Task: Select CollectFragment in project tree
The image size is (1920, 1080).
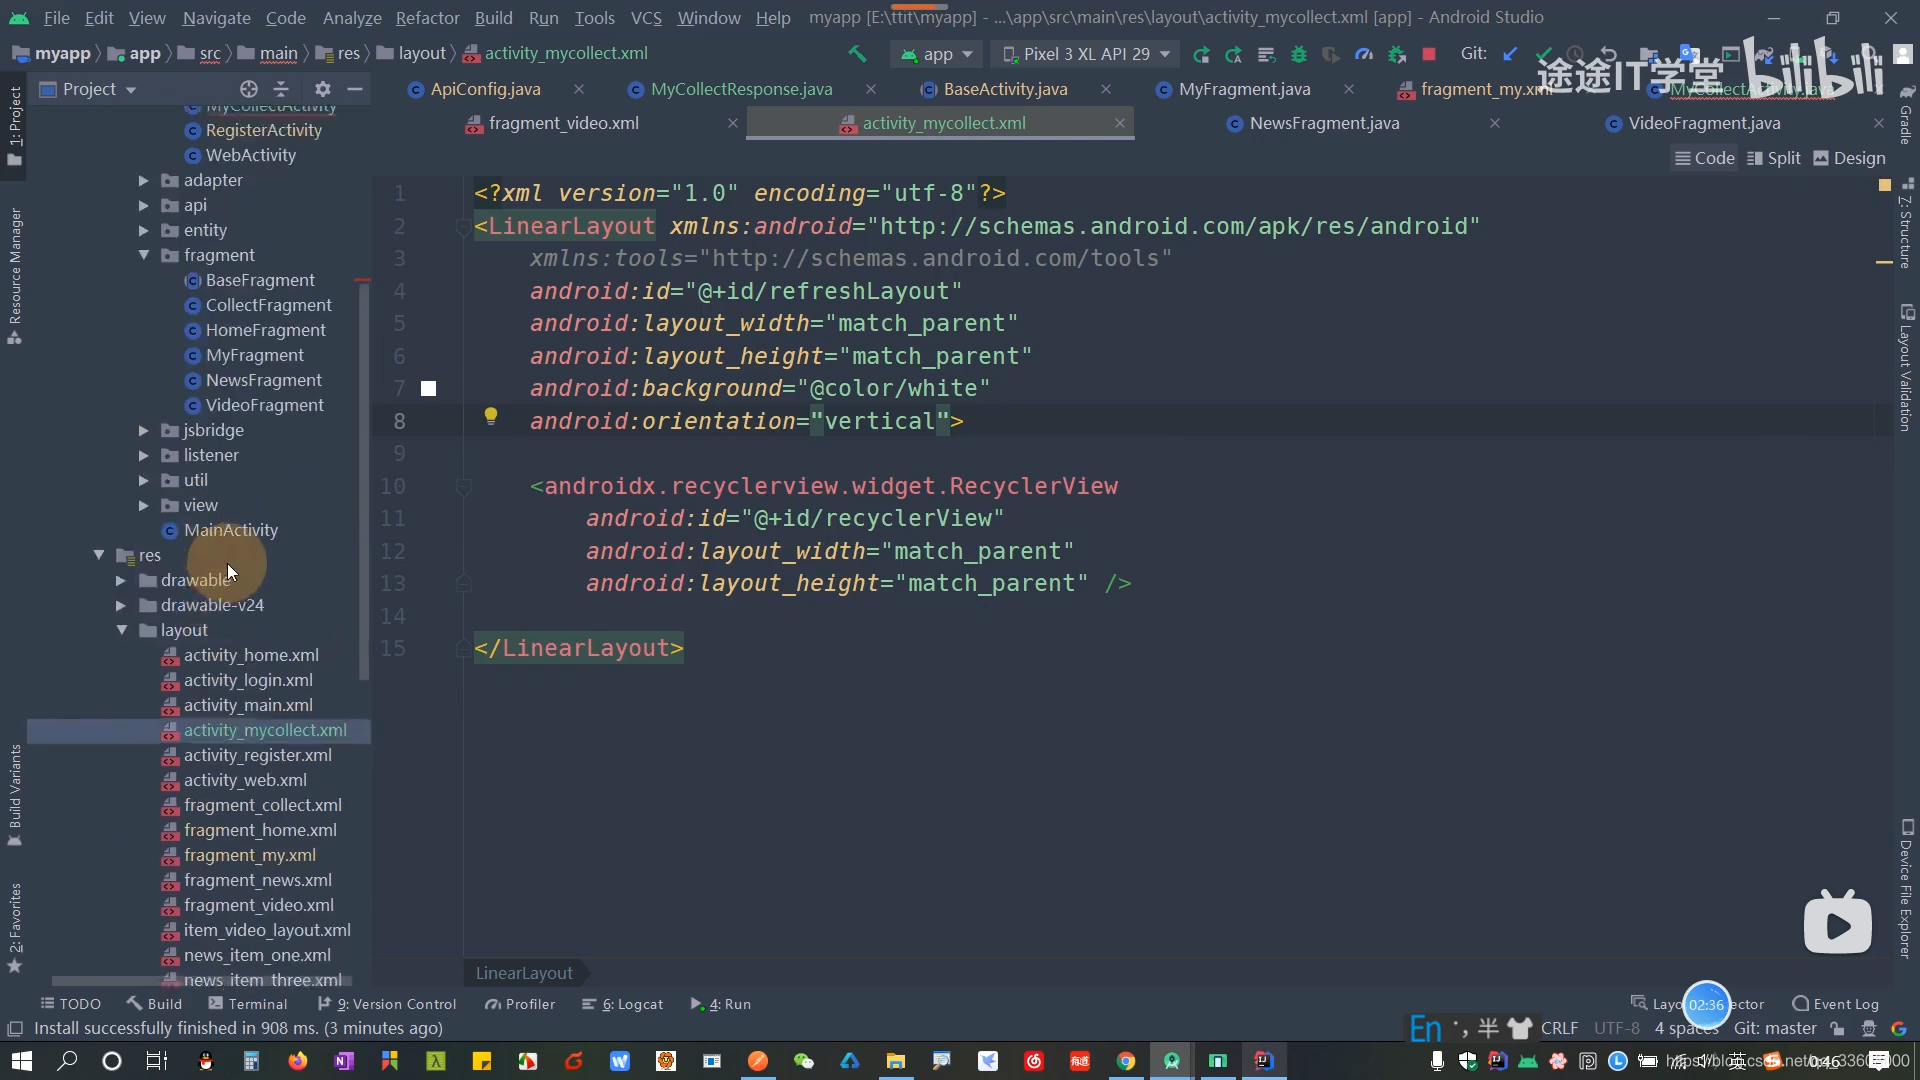Action: point(268,305)
